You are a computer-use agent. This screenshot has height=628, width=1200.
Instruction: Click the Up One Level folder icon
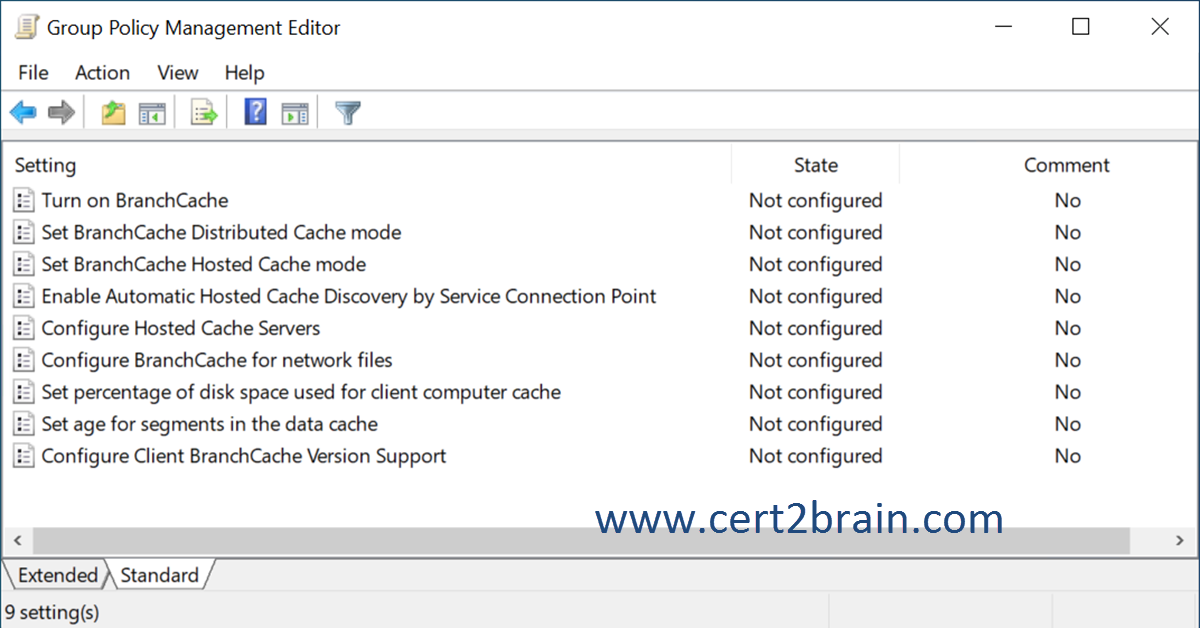[114, 113]
